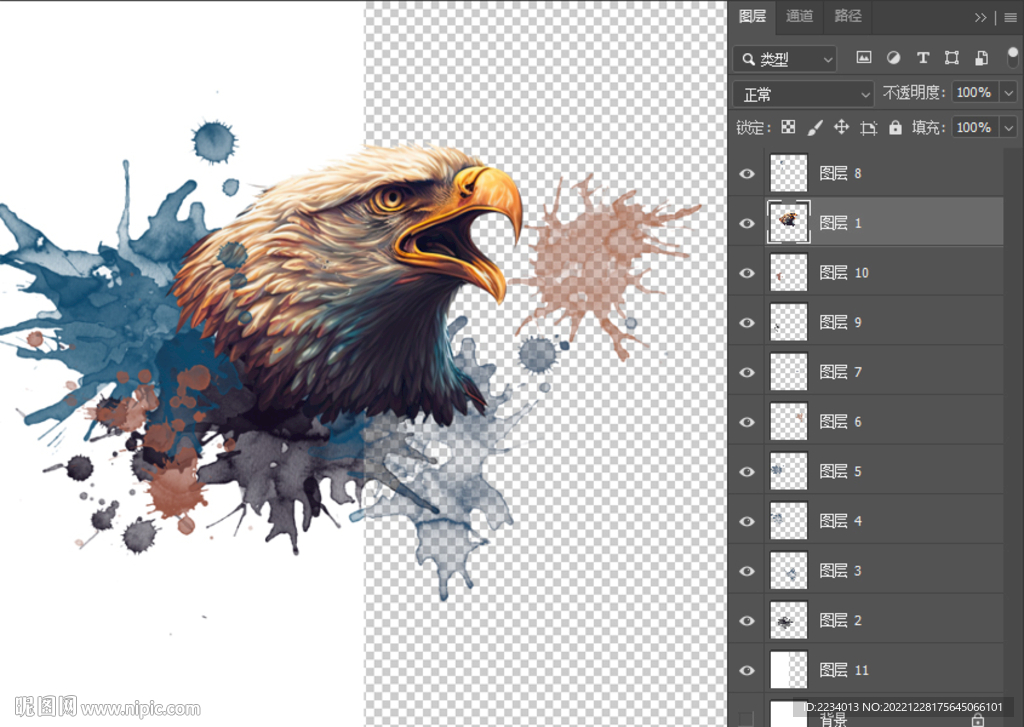Viewport: 1024px width, 727px height.
Task: Filter for type layers icon
Action: pos(923,58)
